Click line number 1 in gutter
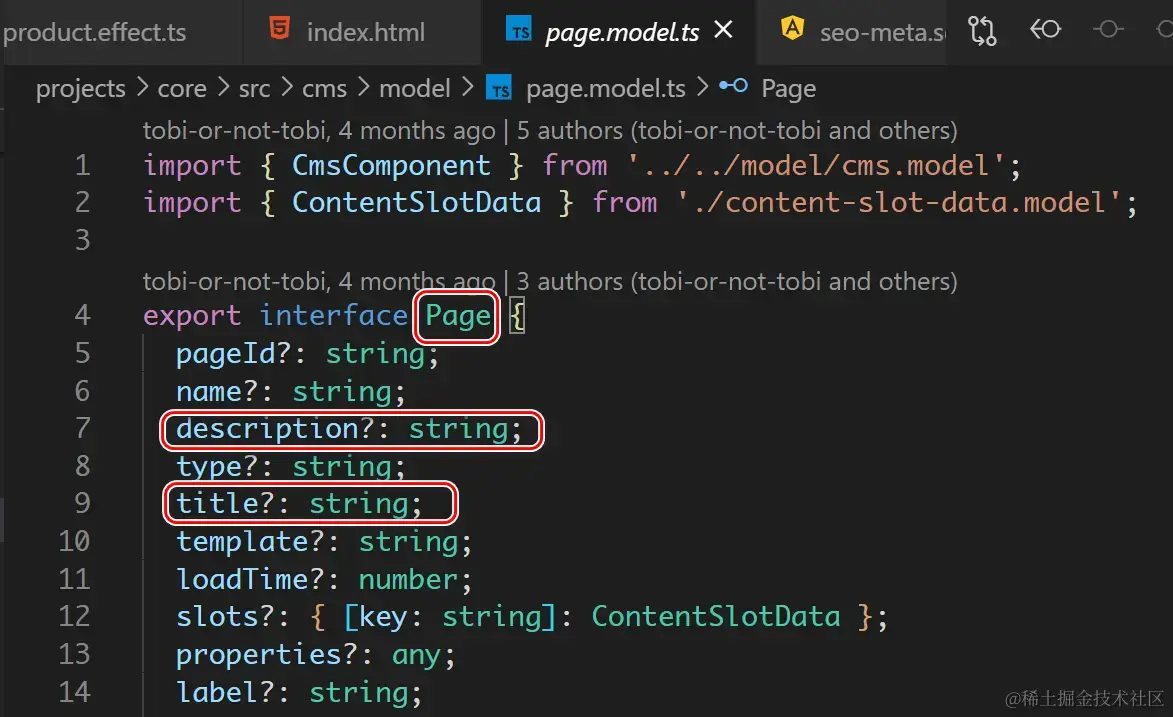Screen dimensions: 1173x717 click(x=82, y=165)
